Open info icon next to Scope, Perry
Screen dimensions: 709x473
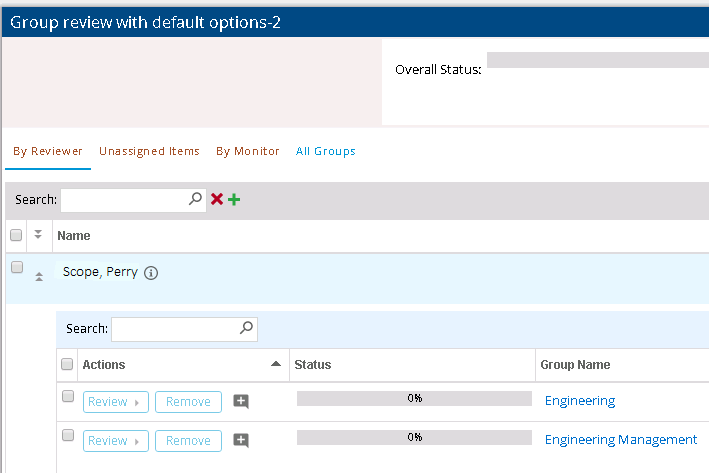[151, 273]
